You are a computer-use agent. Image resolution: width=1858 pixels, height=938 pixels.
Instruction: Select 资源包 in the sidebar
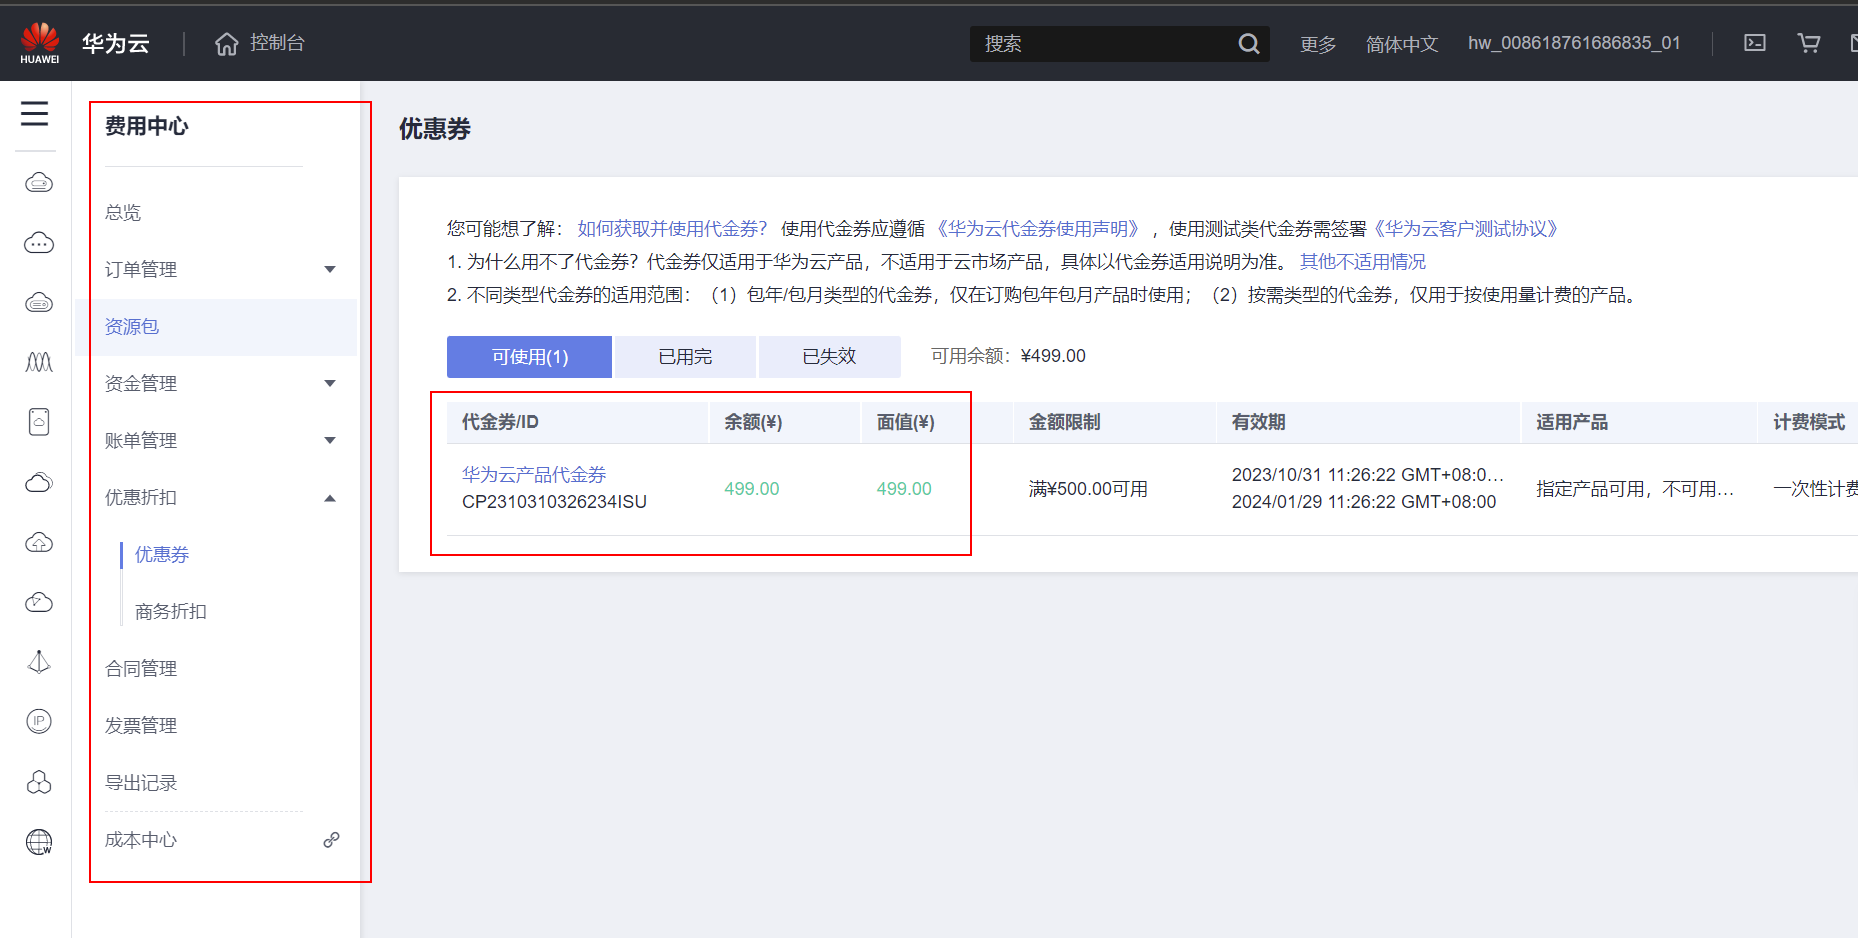click(132, 326)
